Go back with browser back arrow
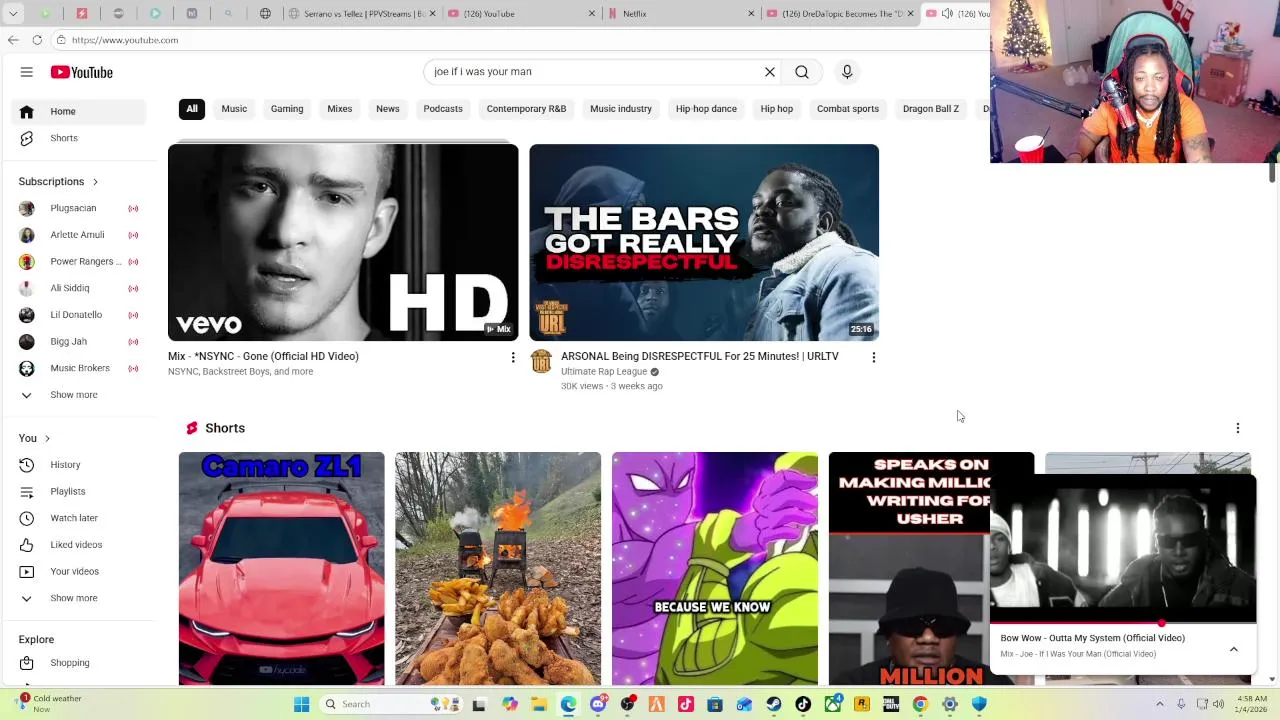The width and height of the screenshot is (1280, 720). click(13, 40)
